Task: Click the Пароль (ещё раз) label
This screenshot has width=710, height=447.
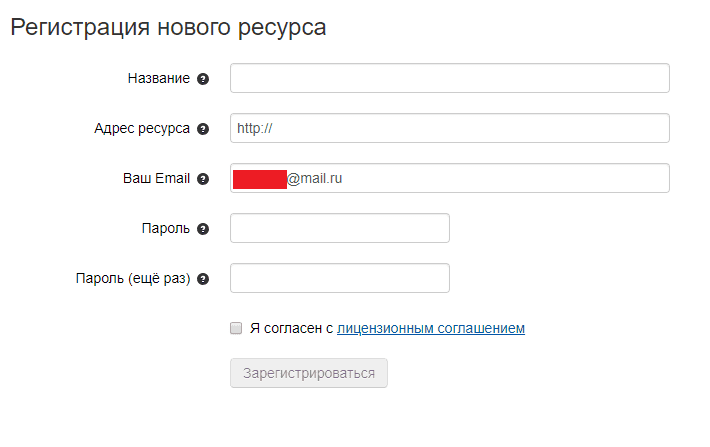Action: (x=132, y=279)
